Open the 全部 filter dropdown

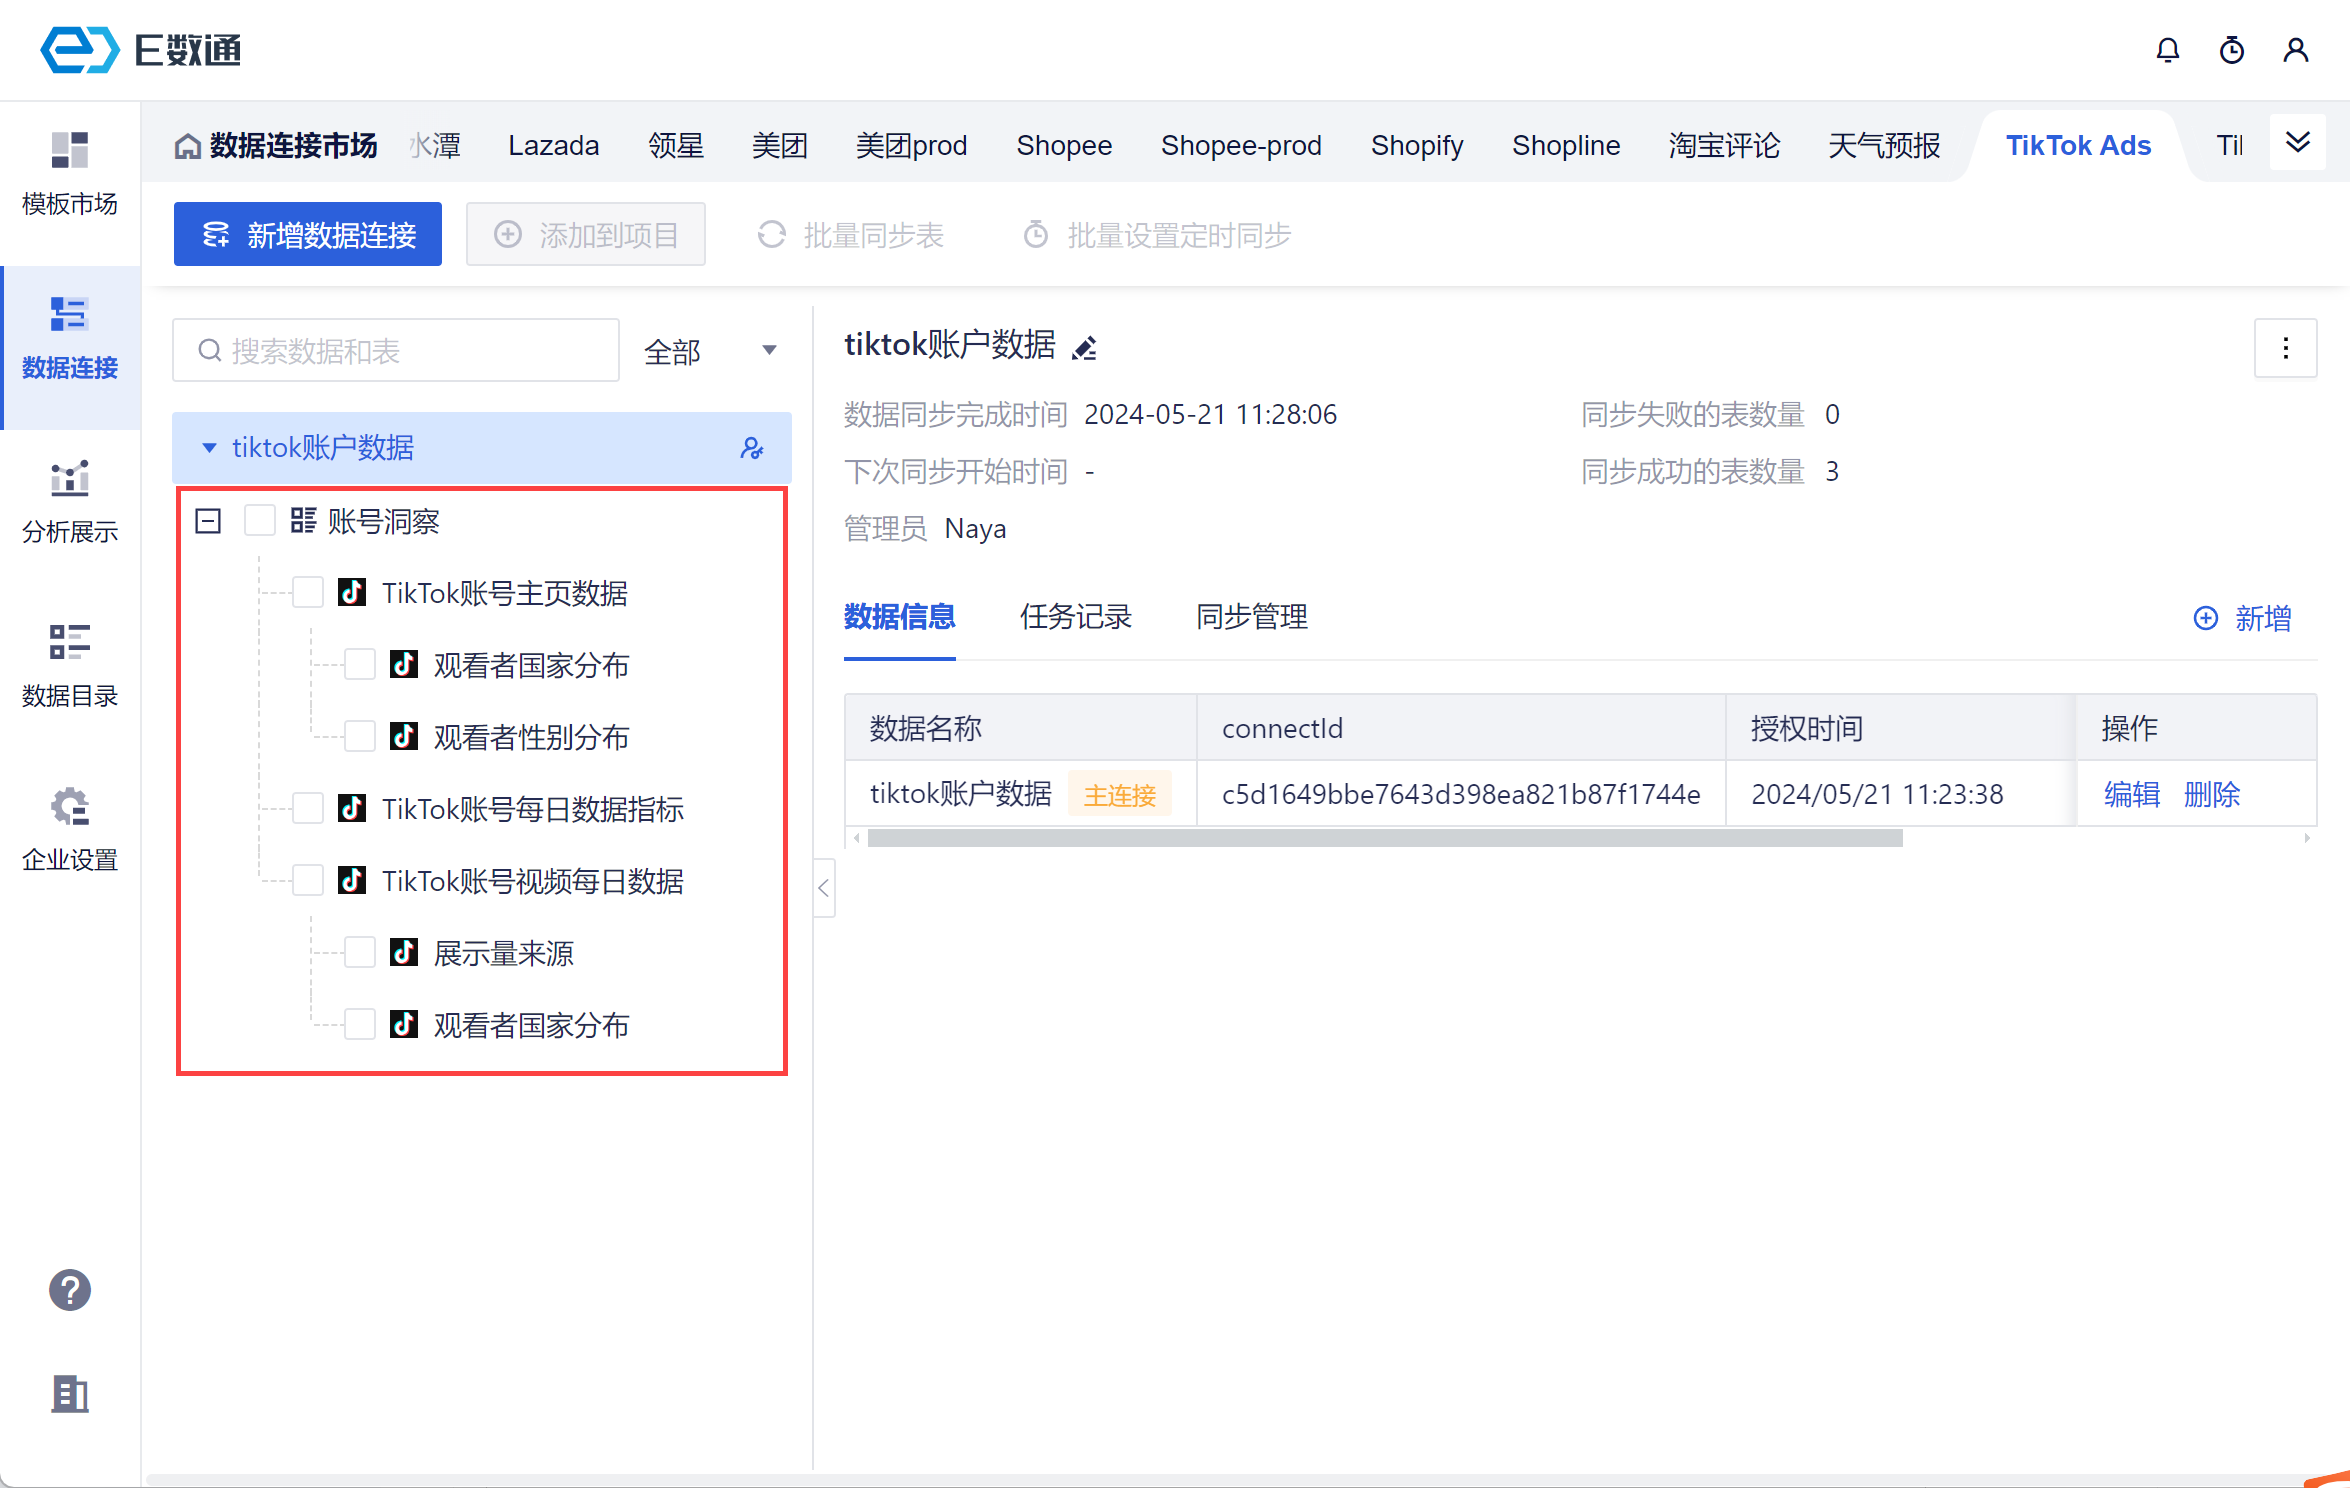point(711,351)
